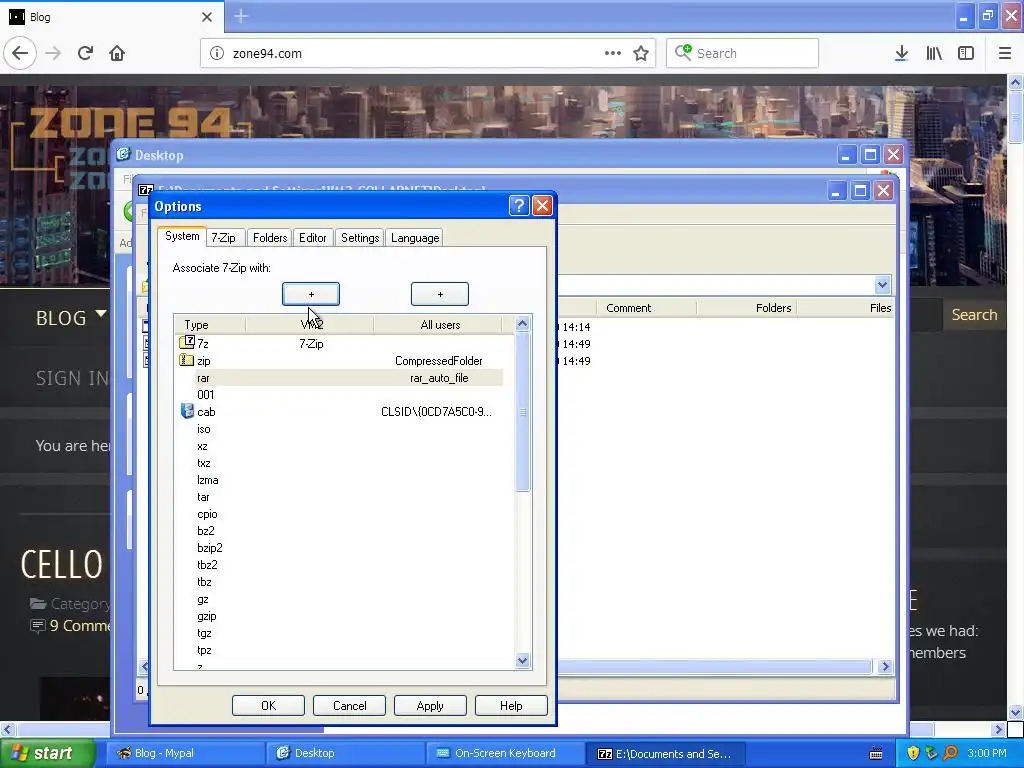Viewport: 1024px width, 768px height.
Task: Select the bzip2 row in type list
Action: click(340, 548)
